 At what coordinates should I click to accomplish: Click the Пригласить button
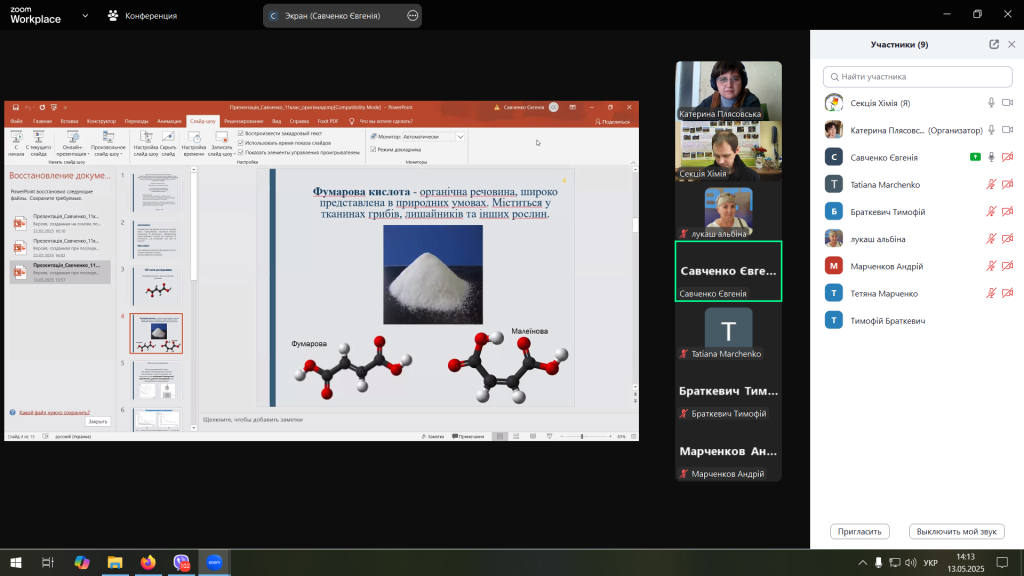859,531
